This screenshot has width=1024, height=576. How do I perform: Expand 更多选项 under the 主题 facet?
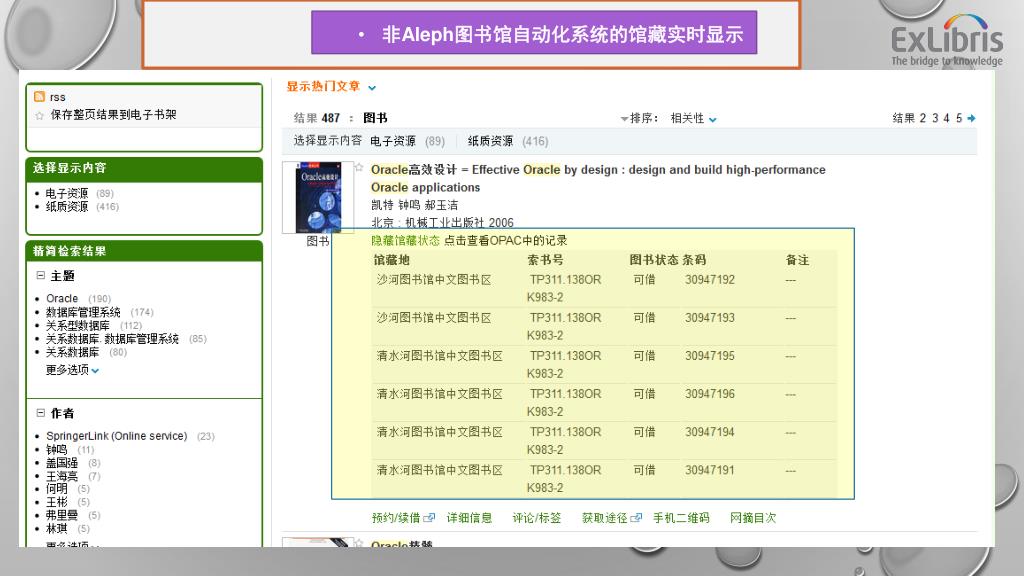(72, 370)
